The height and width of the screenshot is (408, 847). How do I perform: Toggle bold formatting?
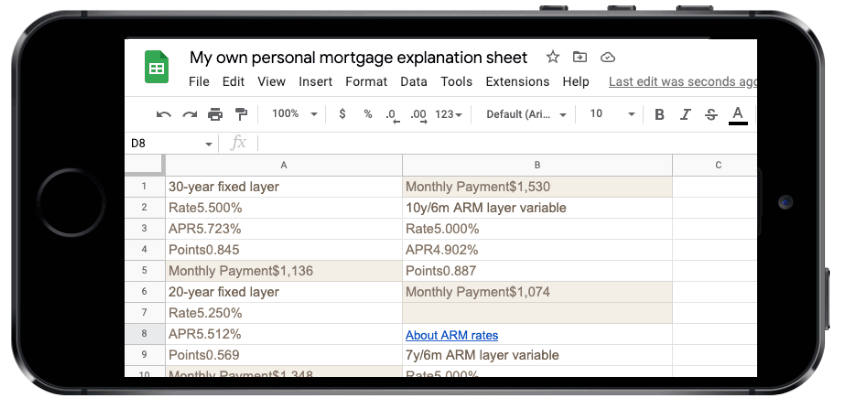659,115
